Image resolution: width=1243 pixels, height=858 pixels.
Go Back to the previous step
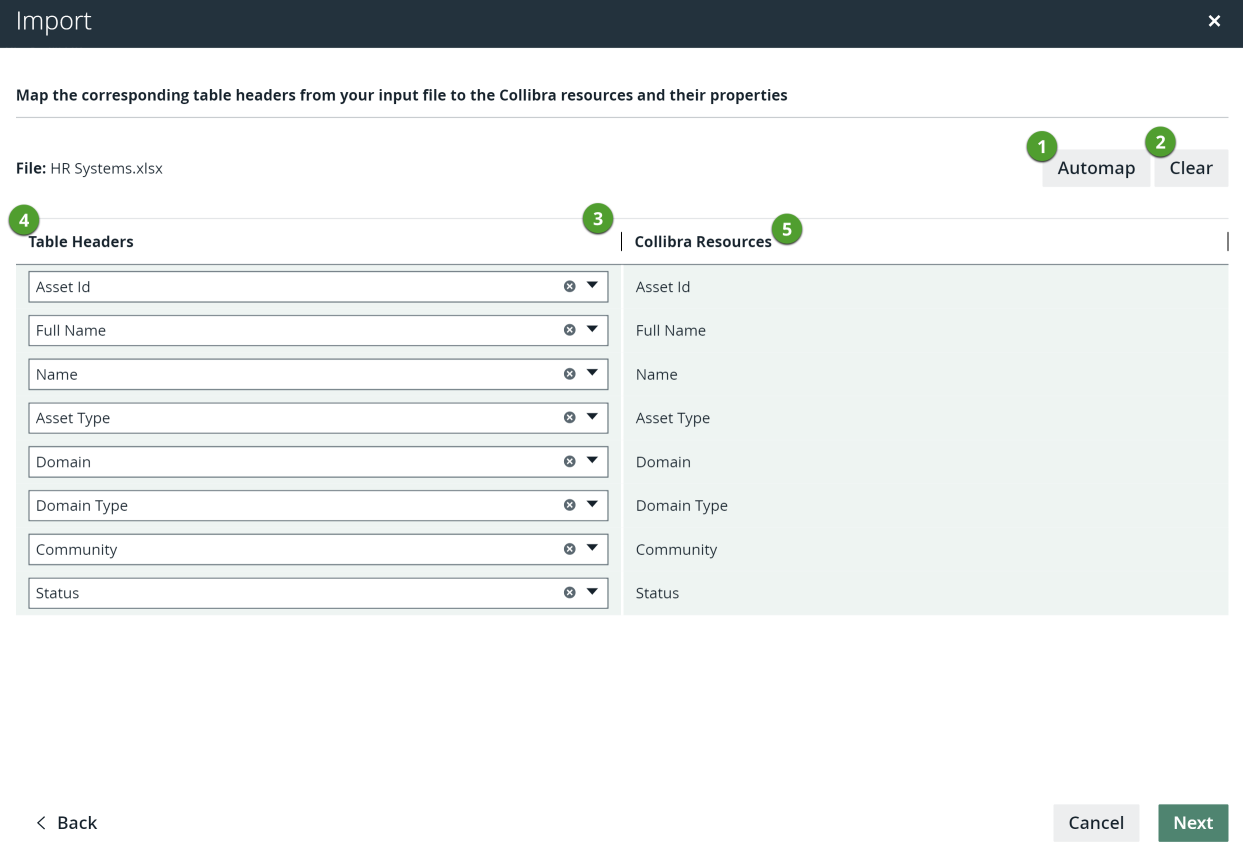coord(67,823)
